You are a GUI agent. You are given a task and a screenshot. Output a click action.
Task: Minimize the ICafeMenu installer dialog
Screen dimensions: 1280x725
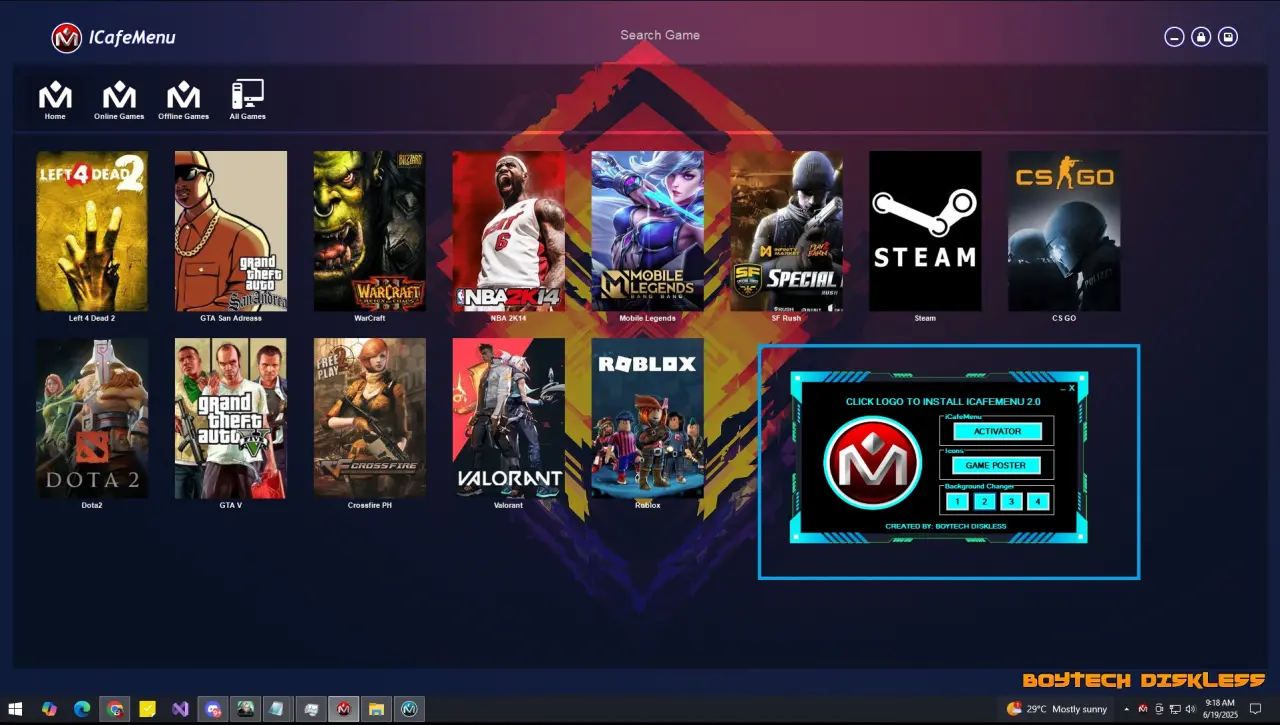click(x=1061, y=388)
